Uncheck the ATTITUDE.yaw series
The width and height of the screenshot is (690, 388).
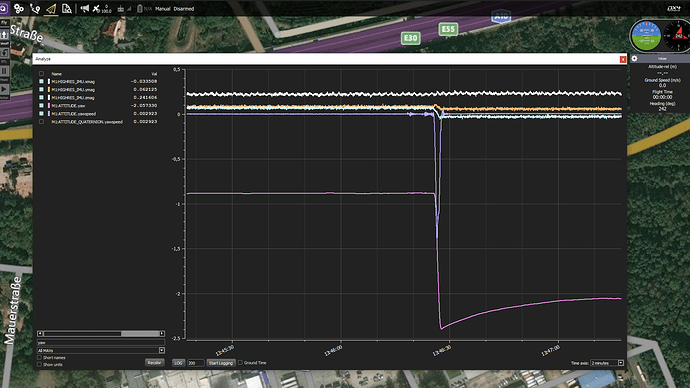[x=41, y=106]
